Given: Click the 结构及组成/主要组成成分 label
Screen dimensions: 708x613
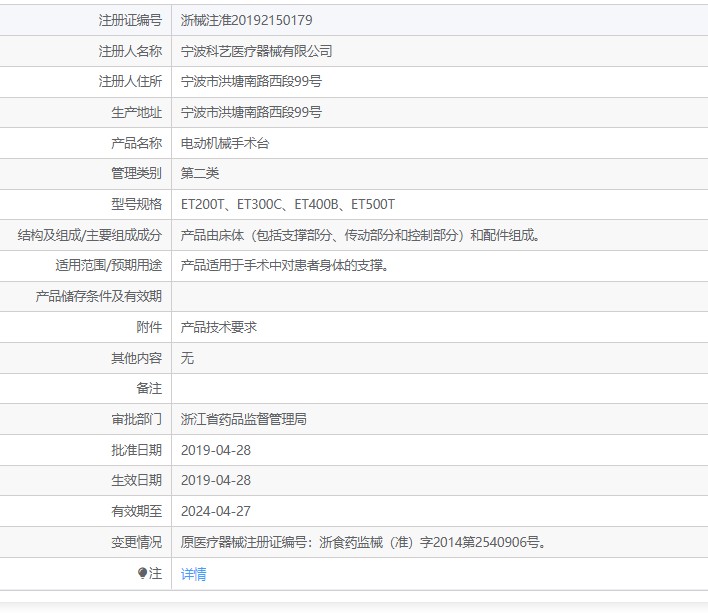Looking at the screenshot, I should pos(89,235).
